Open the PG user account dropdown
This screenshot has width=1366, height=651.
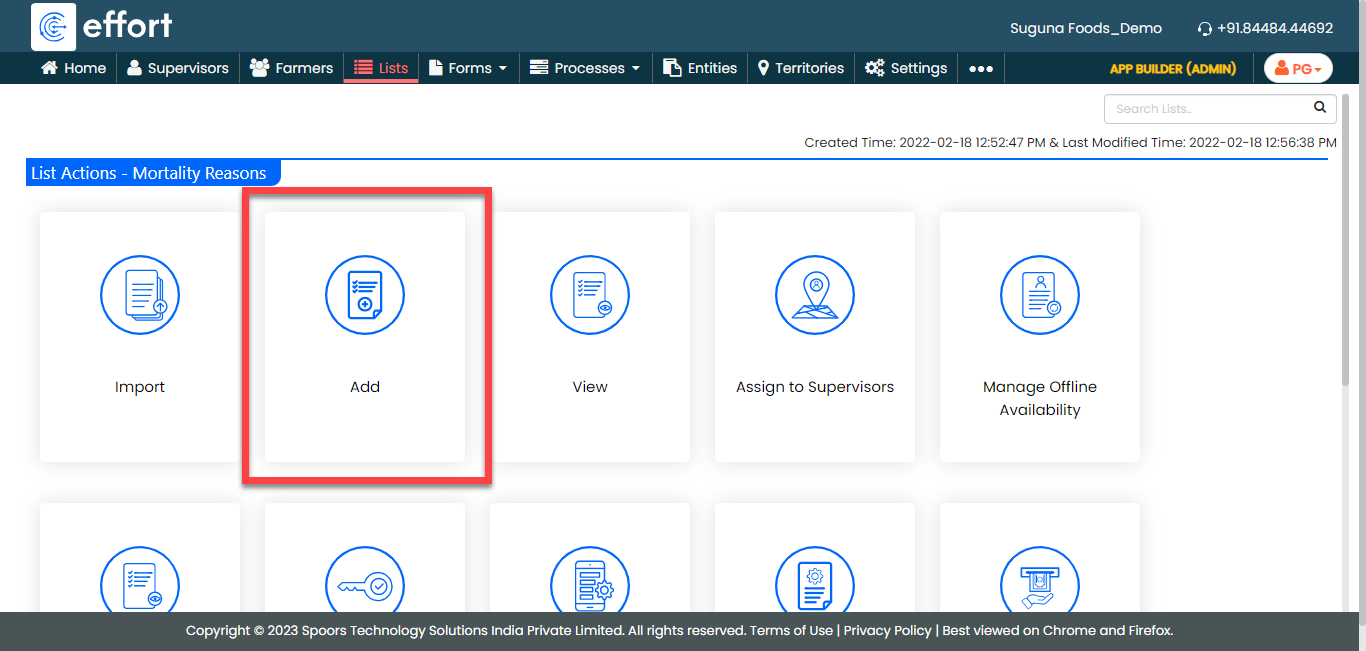pos(1298,68)
